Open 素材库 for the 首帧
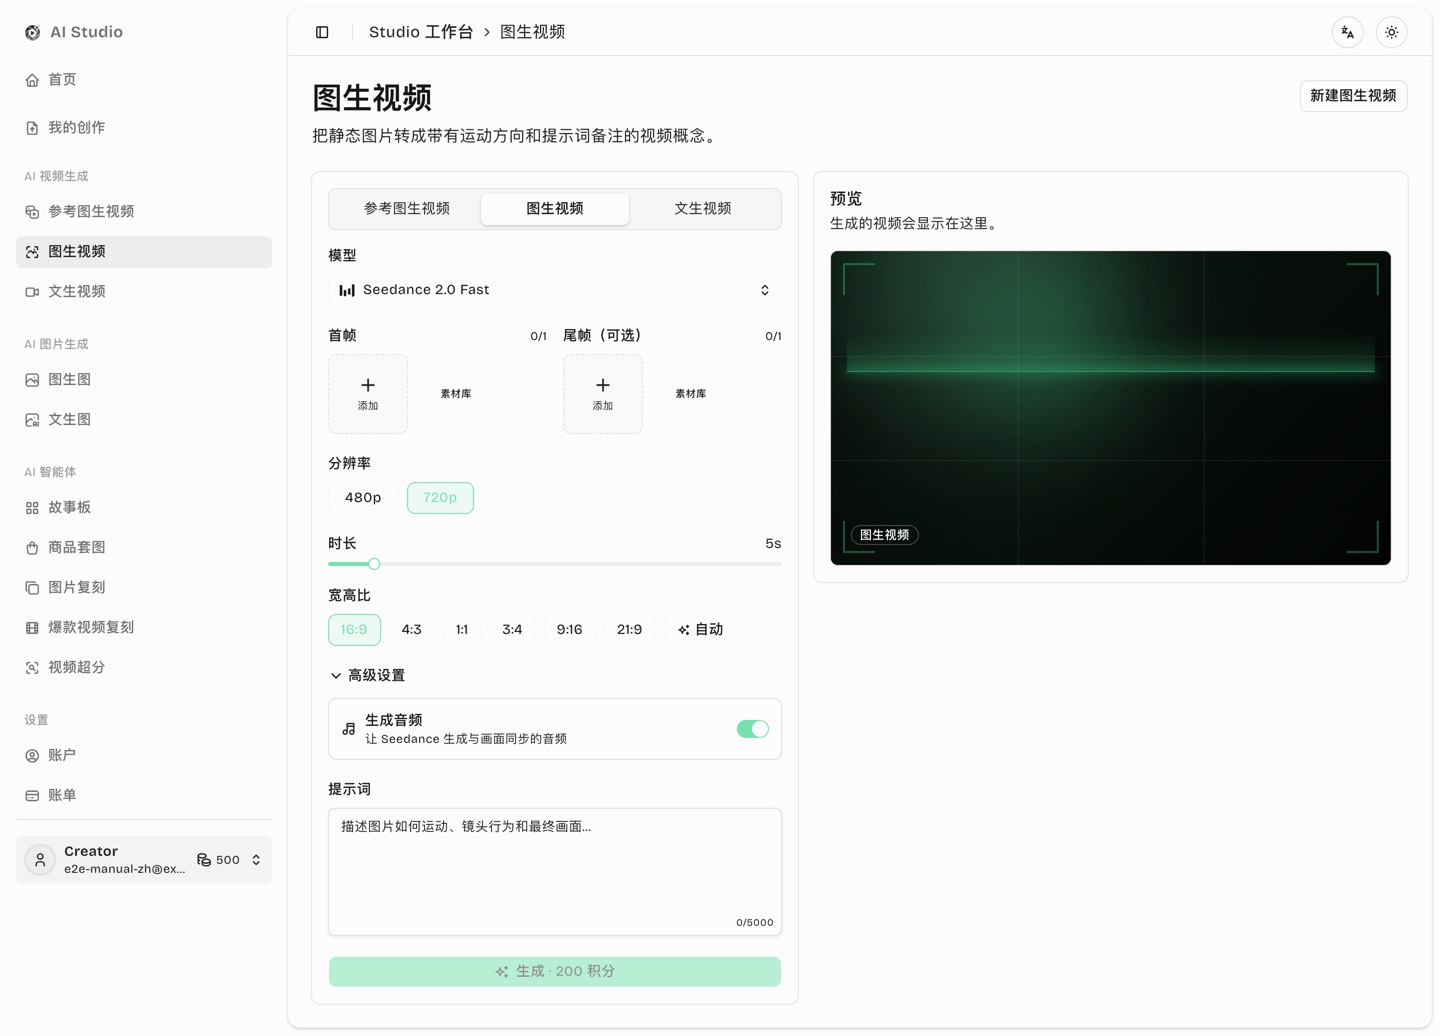This screenshot has width=1440, height=1036. pos(456,394)
